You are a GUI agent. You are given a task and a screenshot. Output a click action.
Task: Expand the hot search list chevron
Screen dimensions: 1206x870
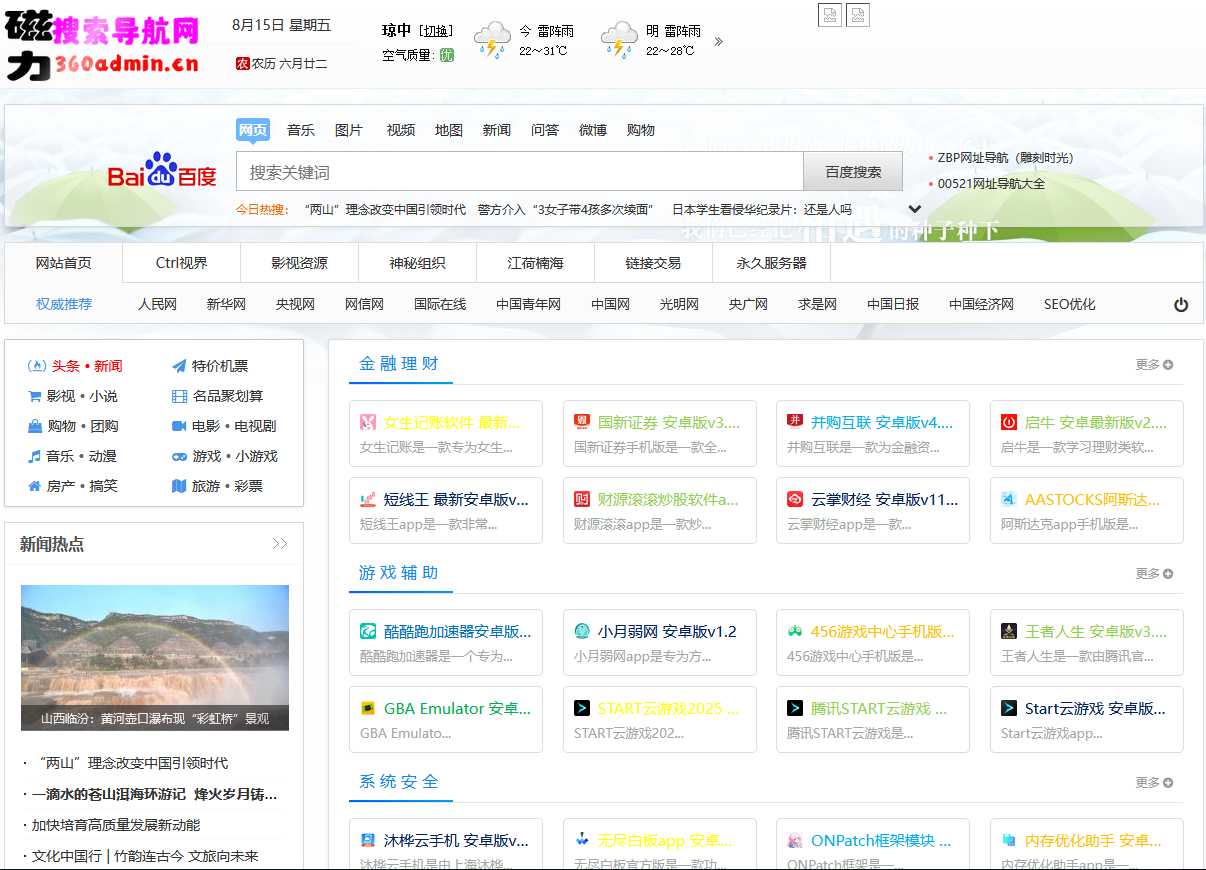[x=914, y=209]
